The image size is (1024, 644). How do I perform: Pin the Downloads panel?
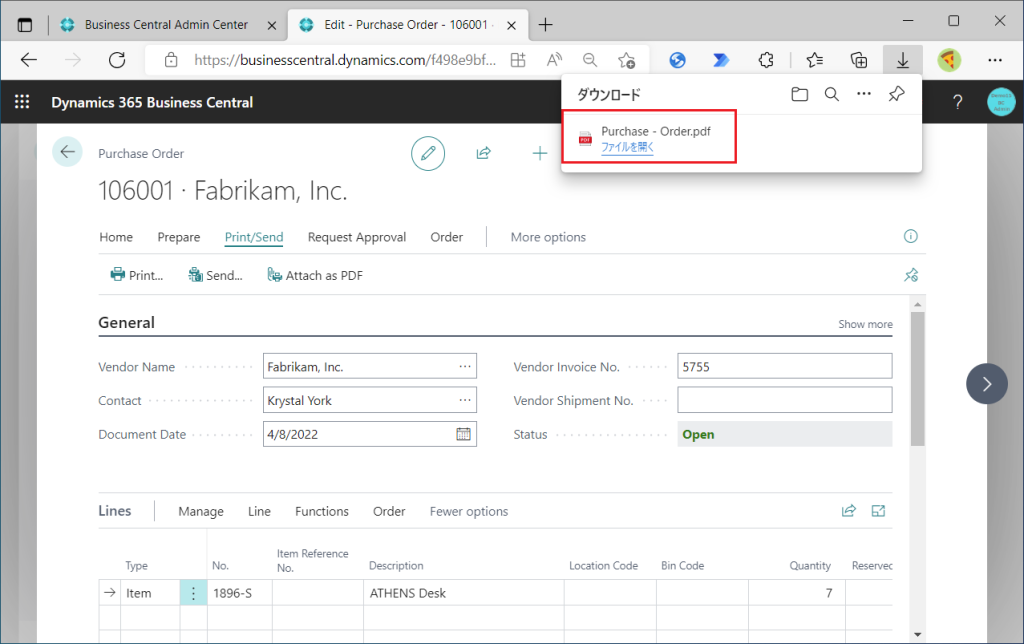point(897,94)
